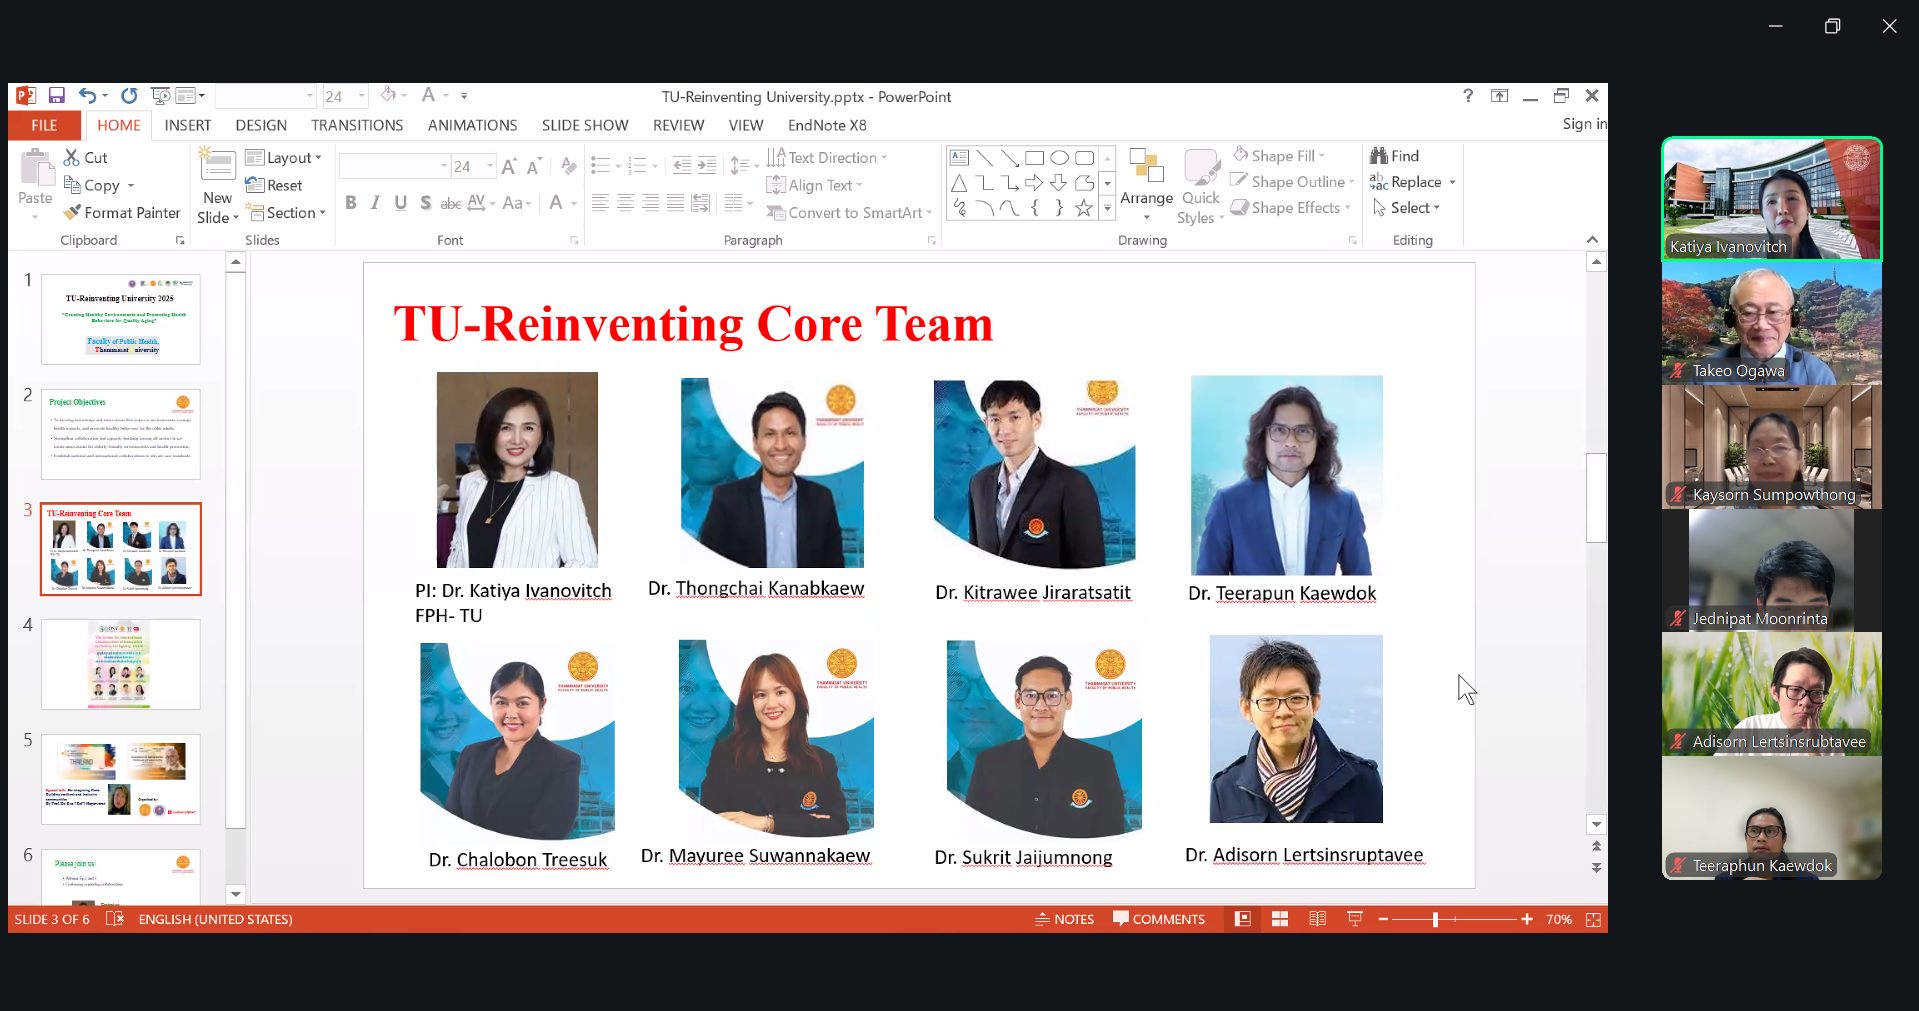Click the Find binoculars icon

pos(1379,156)
